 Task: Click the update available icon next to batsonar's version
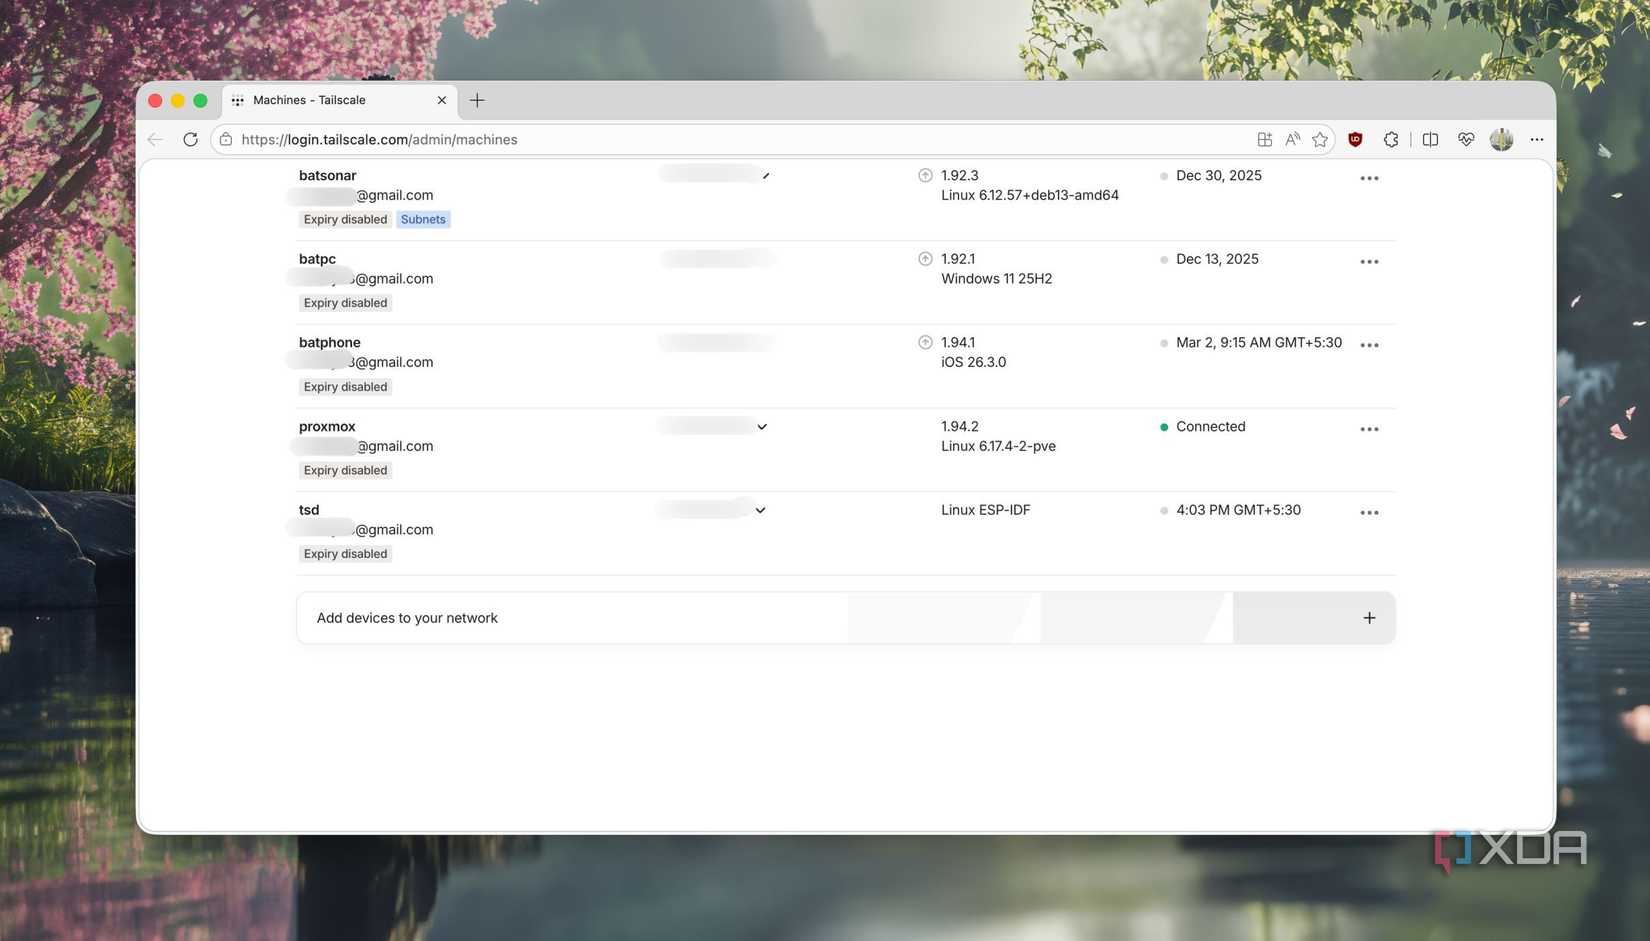925,175
